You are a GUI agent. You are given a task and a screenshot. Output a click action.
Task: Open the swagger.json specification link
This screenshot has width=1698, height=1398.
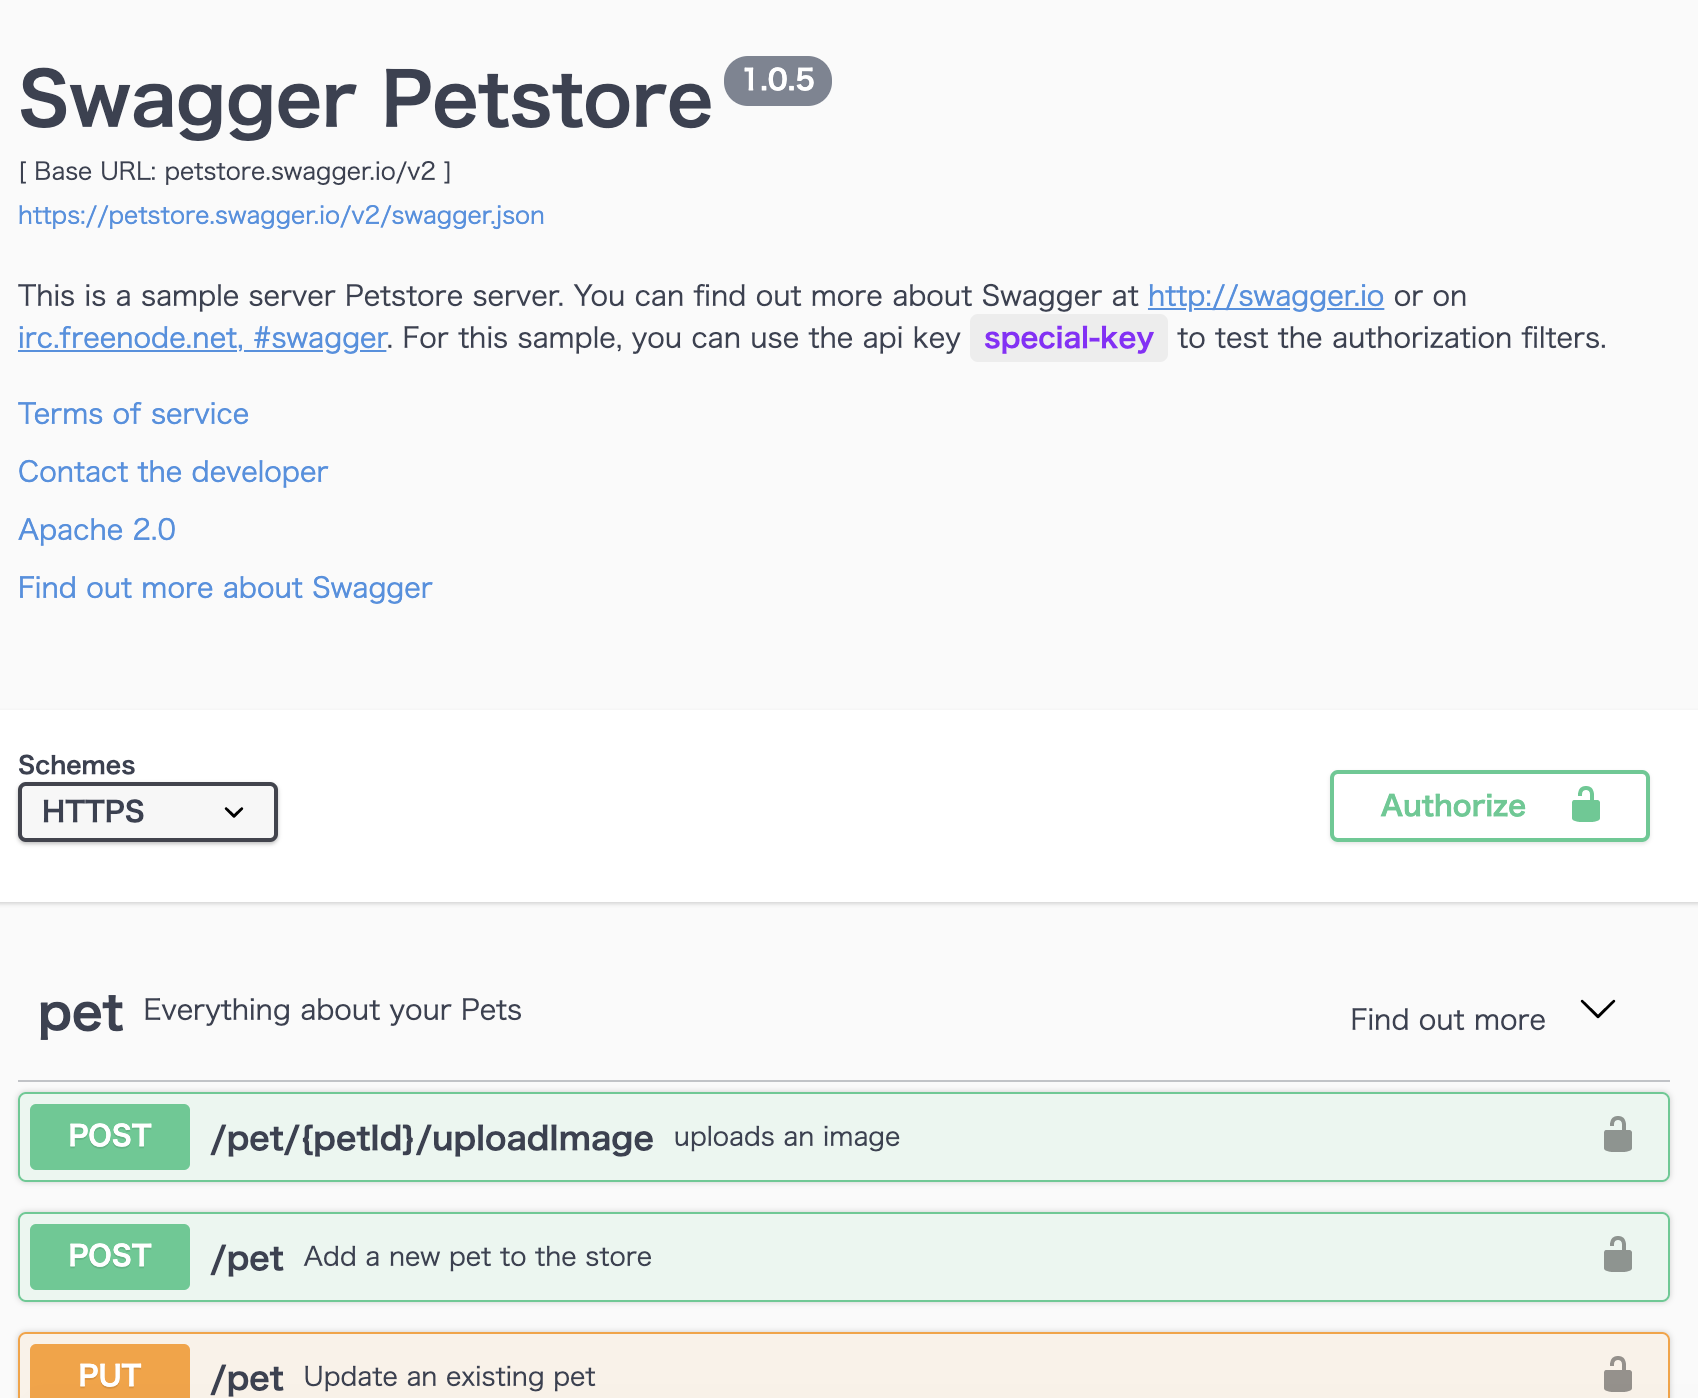(281, 216)
